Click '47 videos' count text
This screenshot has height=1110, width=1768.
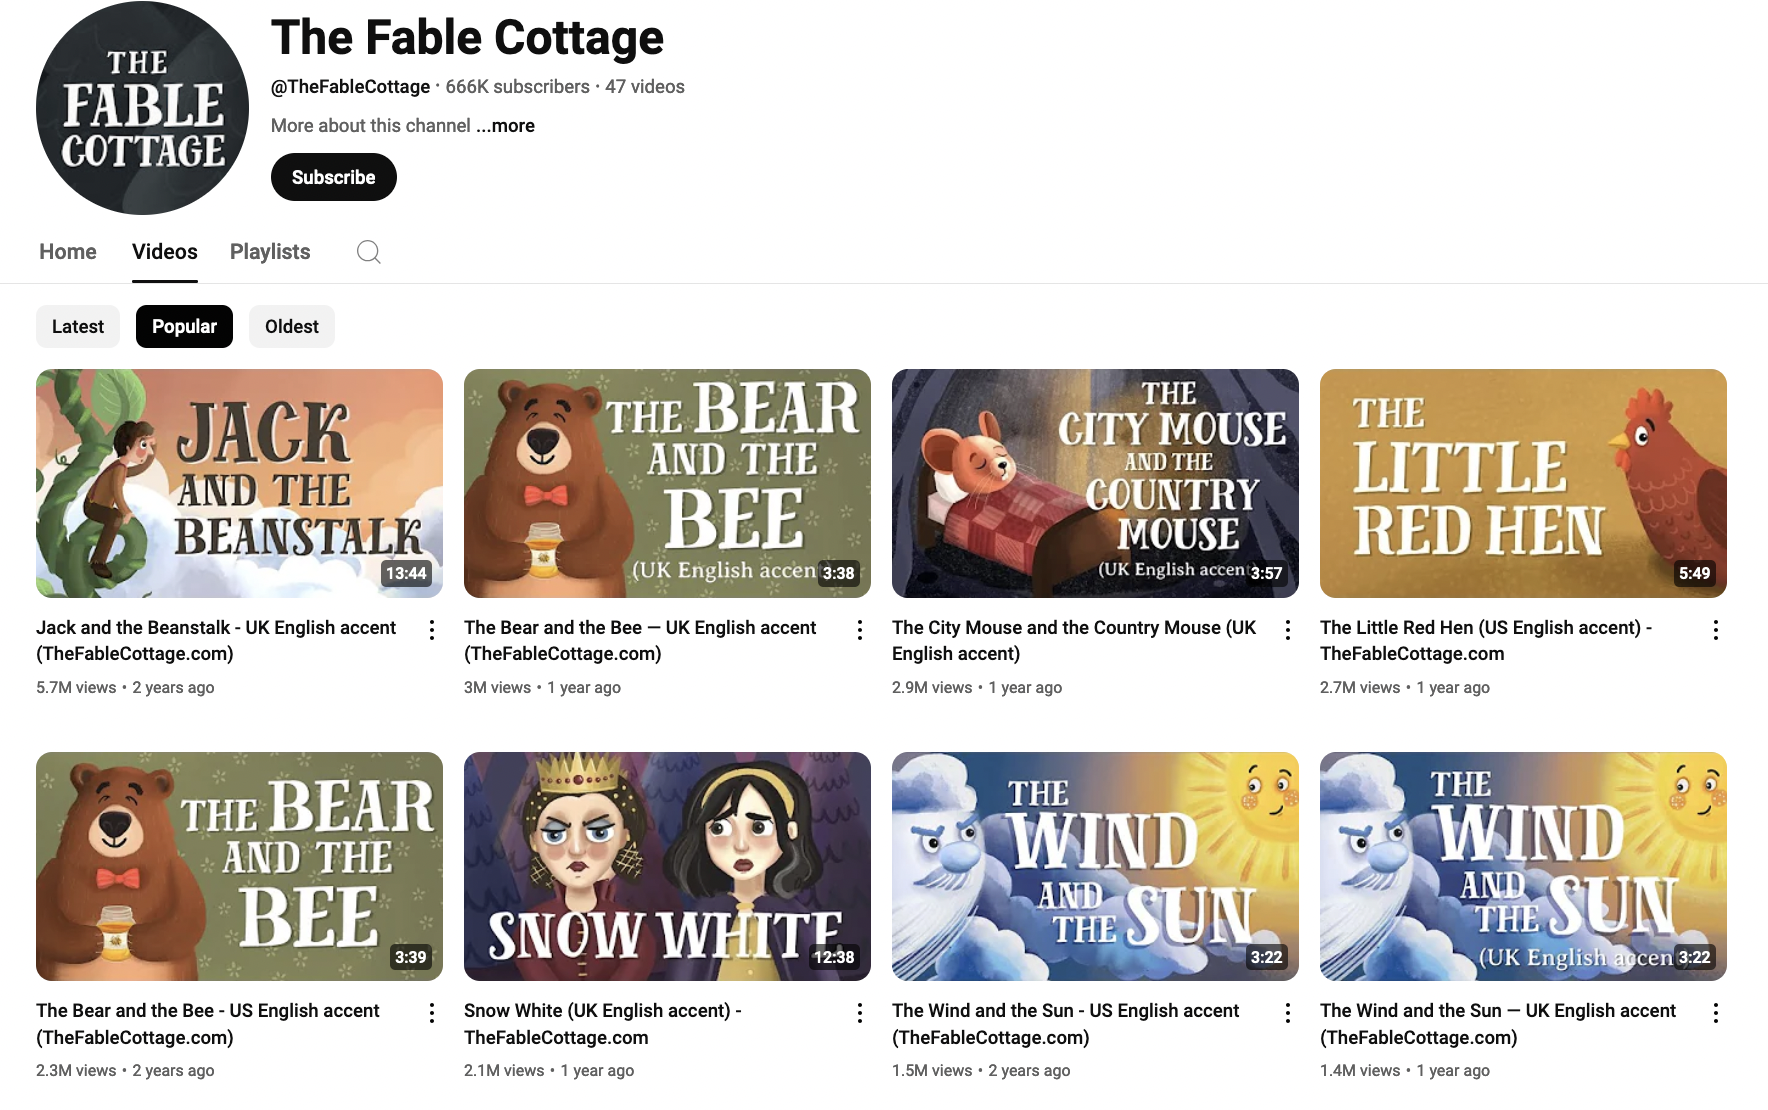[x=645, y=87]
